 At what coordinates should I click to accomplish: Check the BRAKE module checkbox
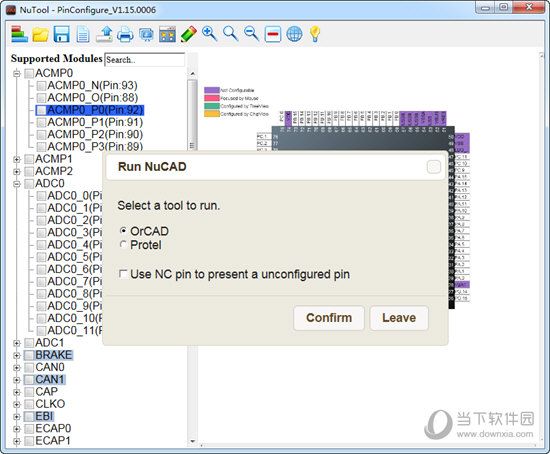tap(29, 355)
